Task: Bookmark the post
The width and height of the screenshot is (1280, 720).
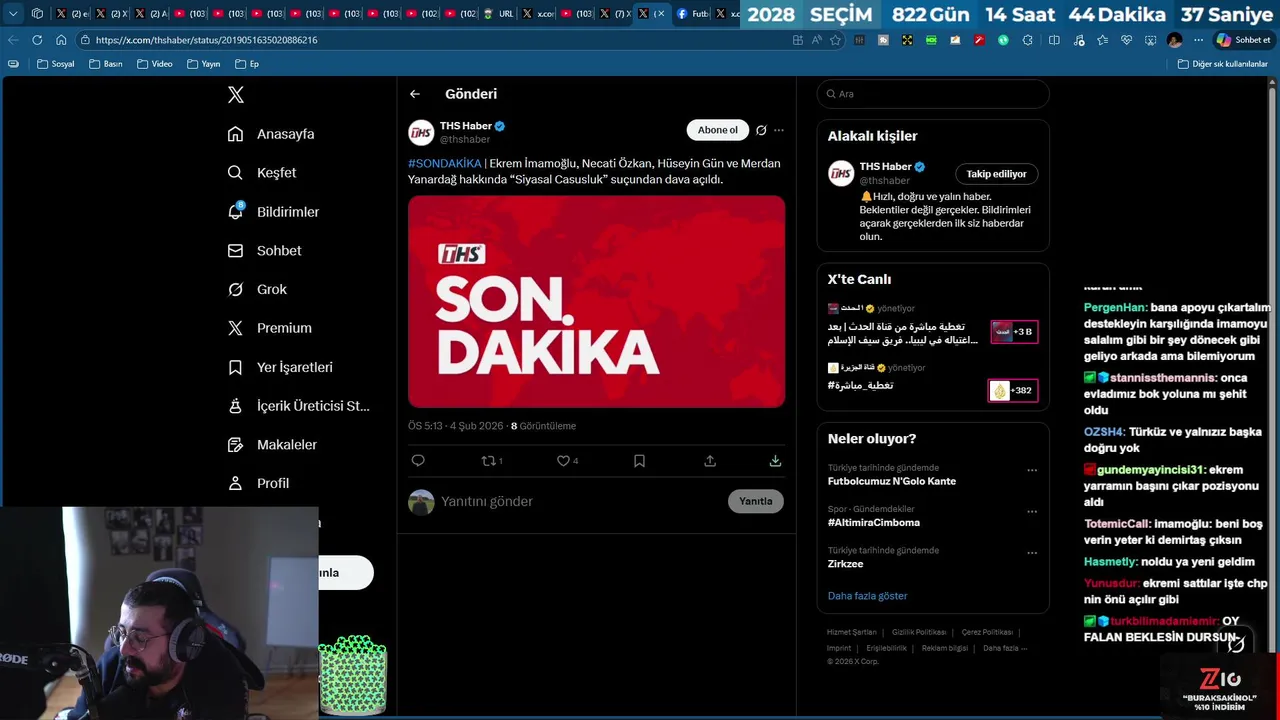Action: point(639,461)
